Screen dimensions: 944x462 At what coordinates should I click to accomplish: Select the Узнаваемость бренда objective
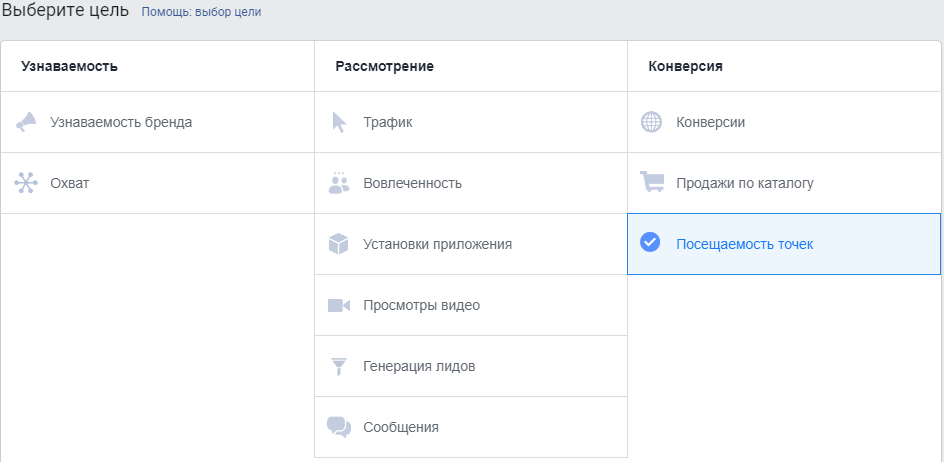[121, 122]
